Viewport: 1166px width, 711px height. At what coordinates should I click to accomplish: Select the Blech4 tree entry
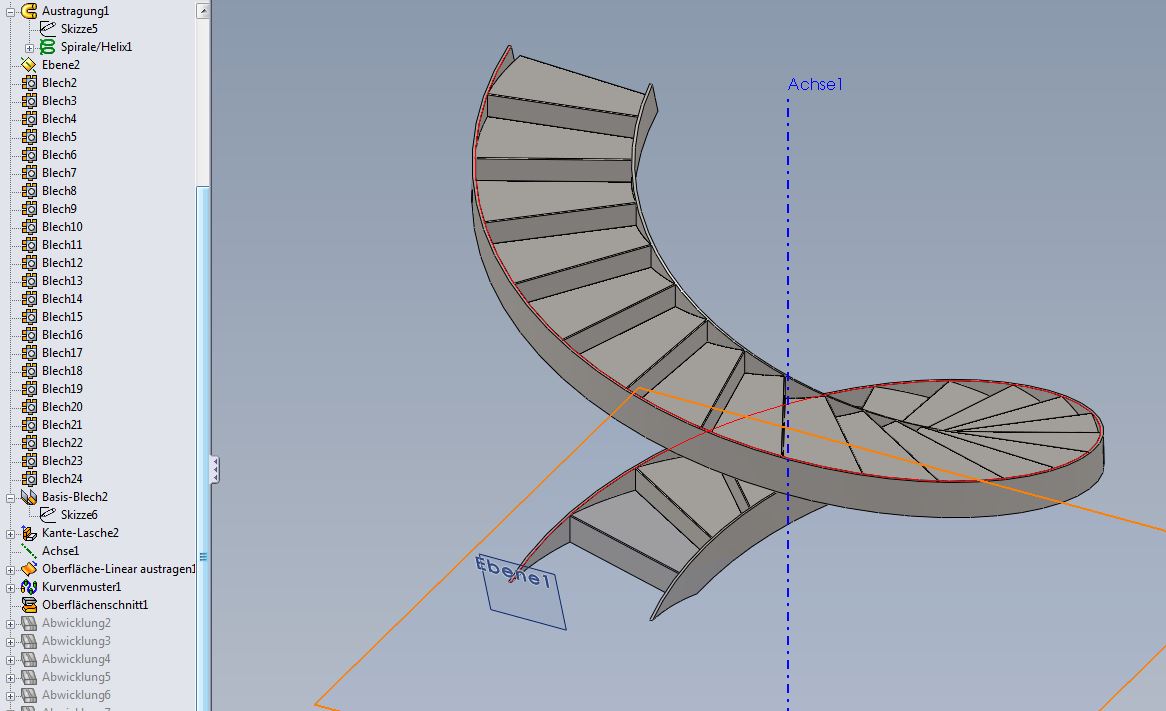59,119
